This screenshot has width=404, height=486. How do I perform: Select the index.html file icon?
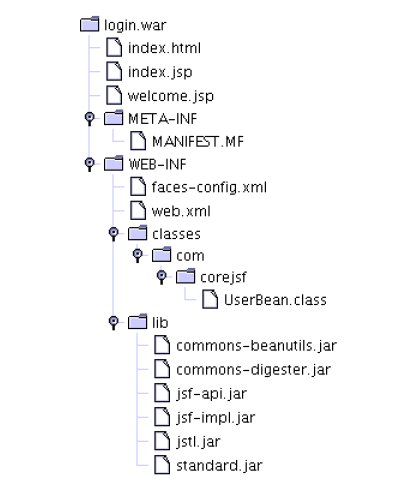click(x=114, y=47)
